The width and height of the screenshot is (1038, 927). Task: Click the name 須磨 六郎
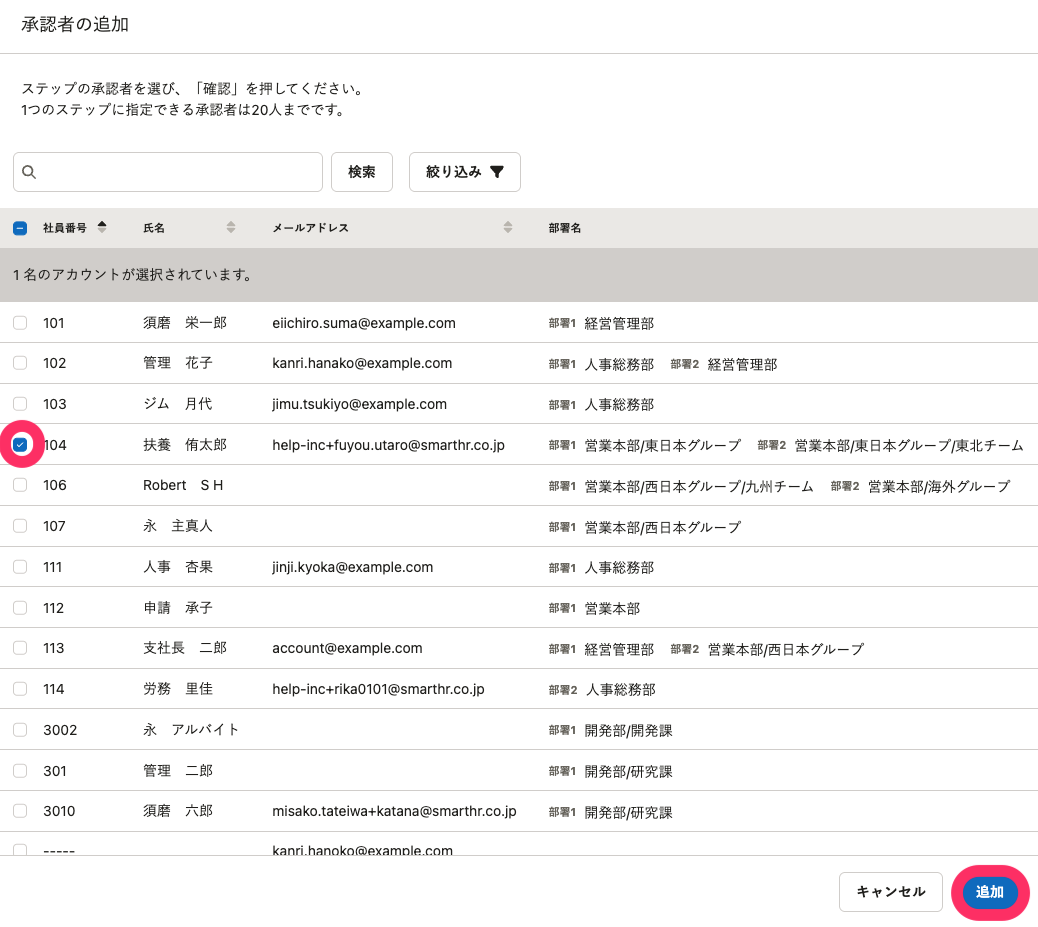[x=178, y=810]
